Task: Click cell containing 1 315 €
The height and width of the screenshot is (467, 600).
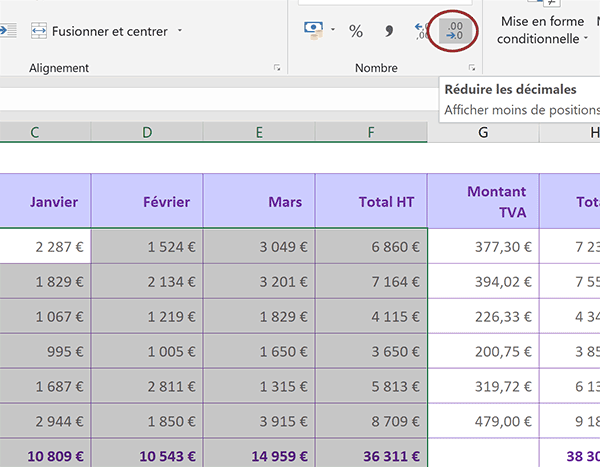Action: [x=259, y=386]
